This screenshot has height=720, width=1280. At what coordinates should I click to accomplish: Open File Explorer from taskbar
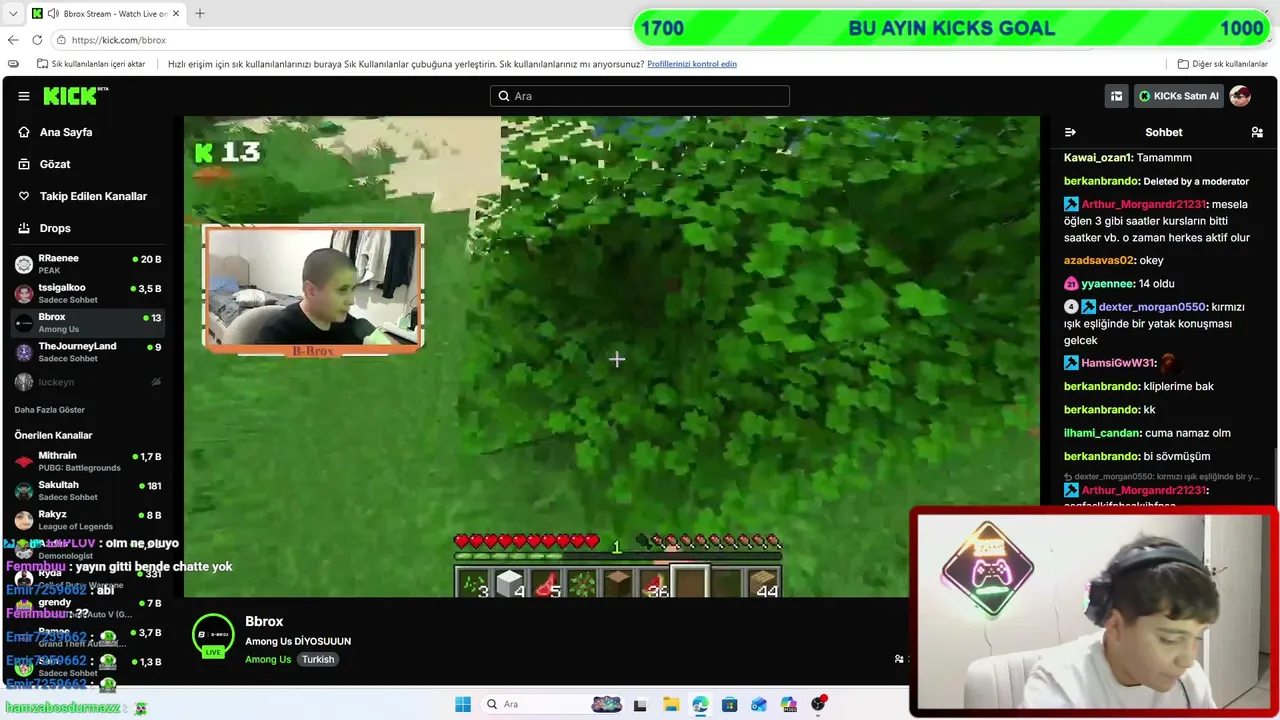[670, 704]
